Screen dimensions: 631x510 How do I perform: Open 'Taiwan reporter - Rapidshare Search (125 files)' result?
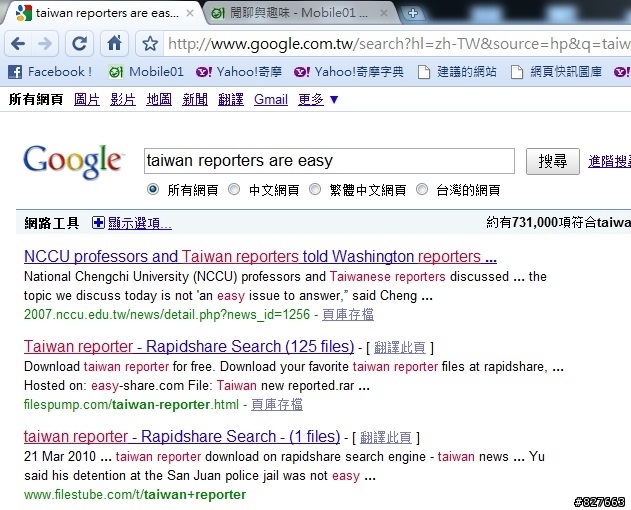pos(189,347)
